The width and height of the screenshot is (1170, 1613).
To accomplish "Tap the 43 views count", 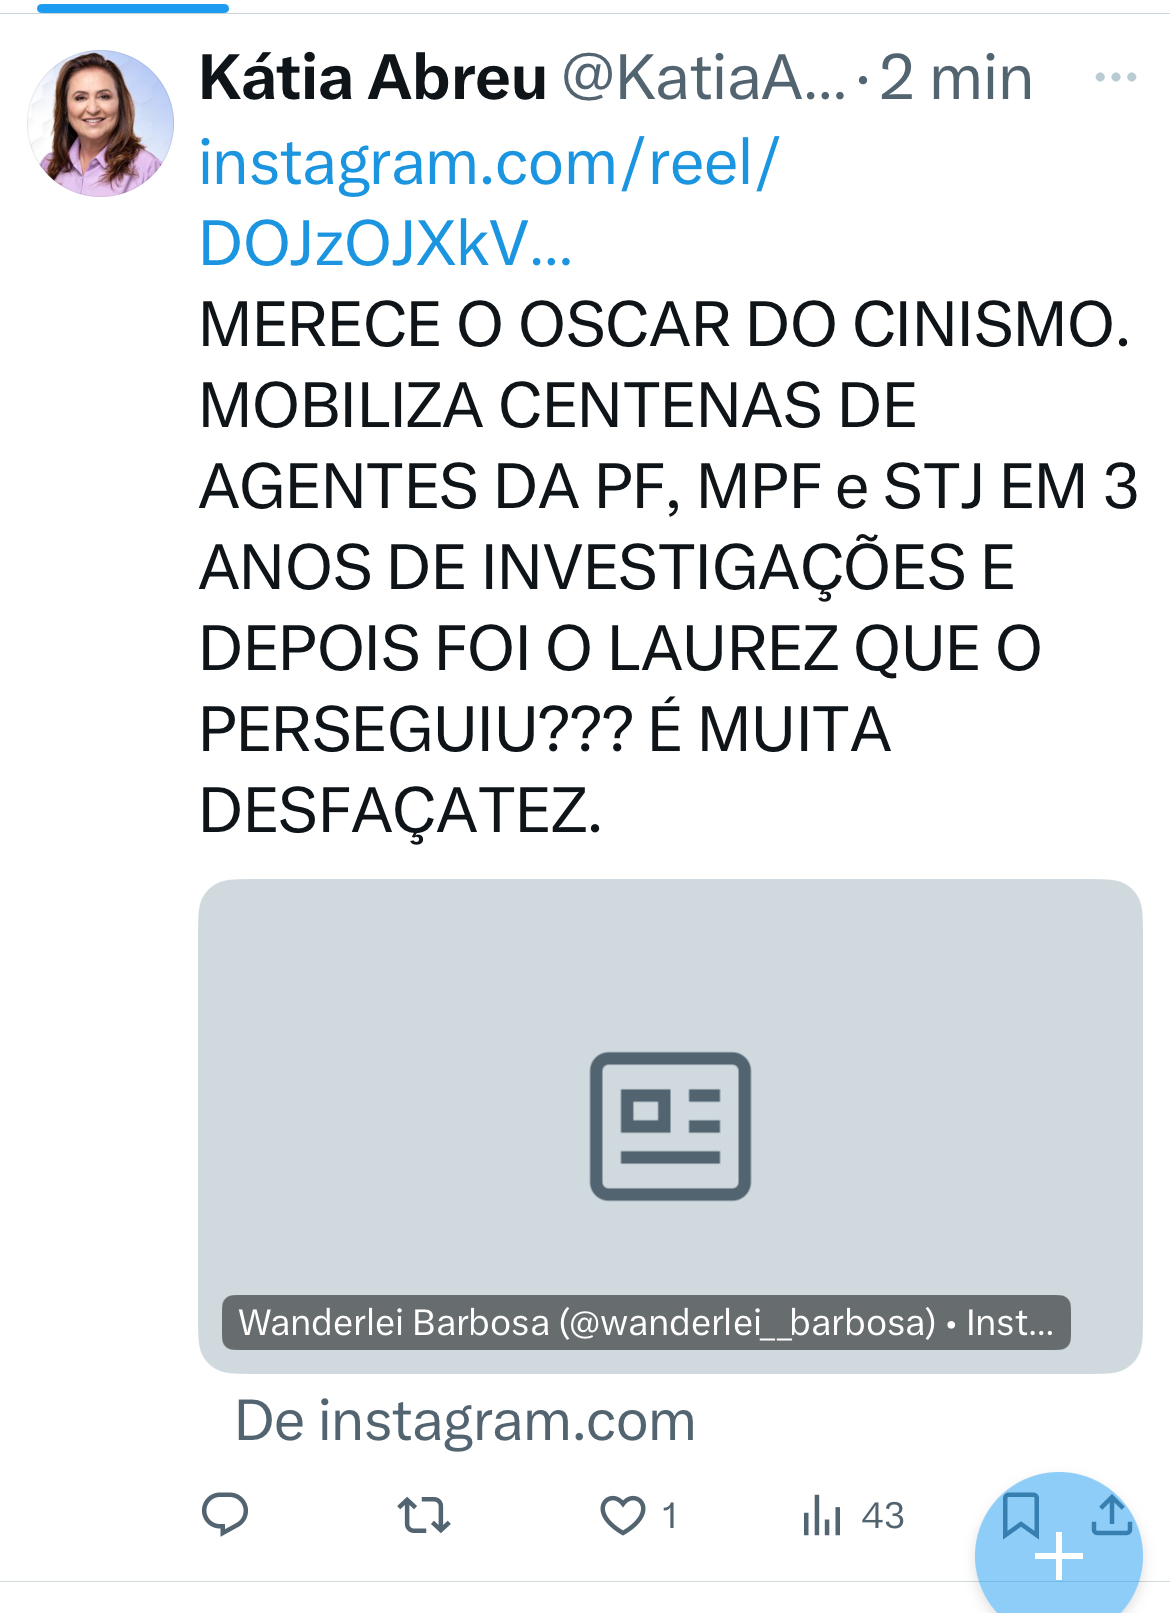I will (883, 1515).
